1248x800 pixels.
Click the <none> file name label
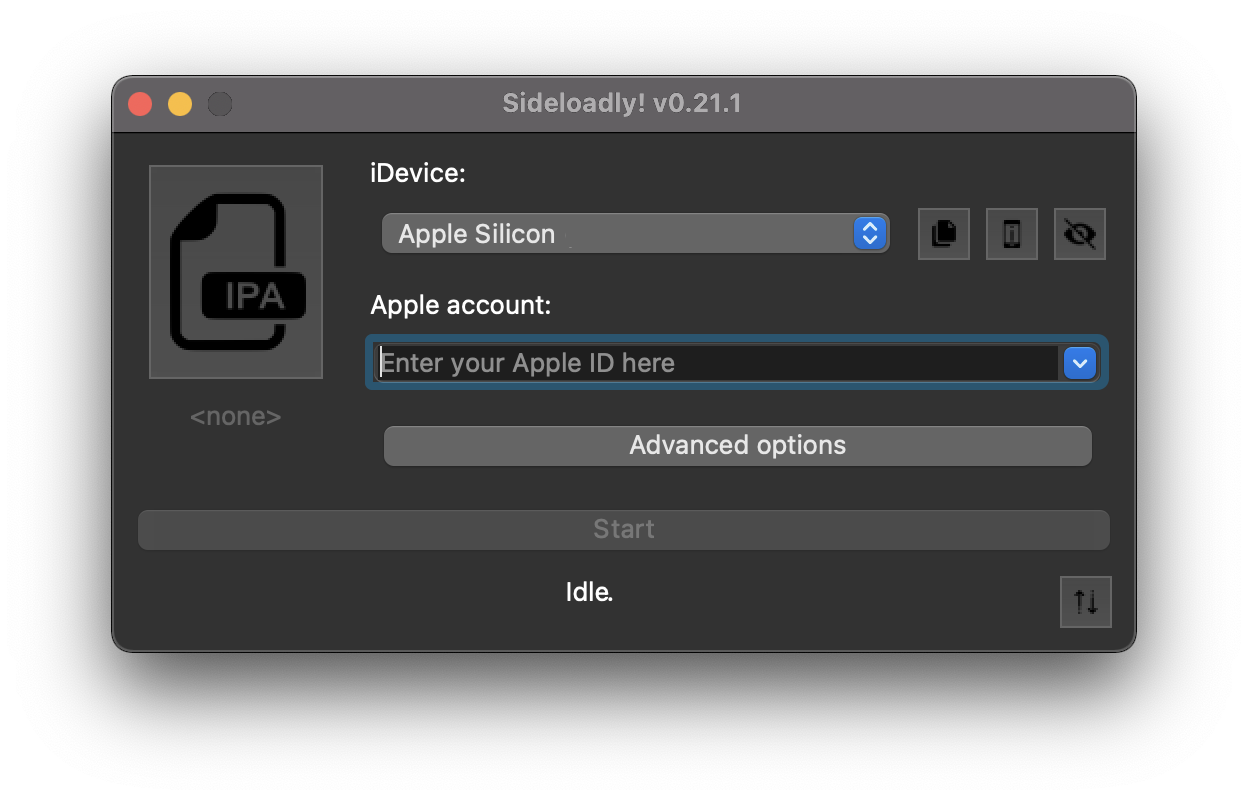pyautogui.click(x=236, y=417)
